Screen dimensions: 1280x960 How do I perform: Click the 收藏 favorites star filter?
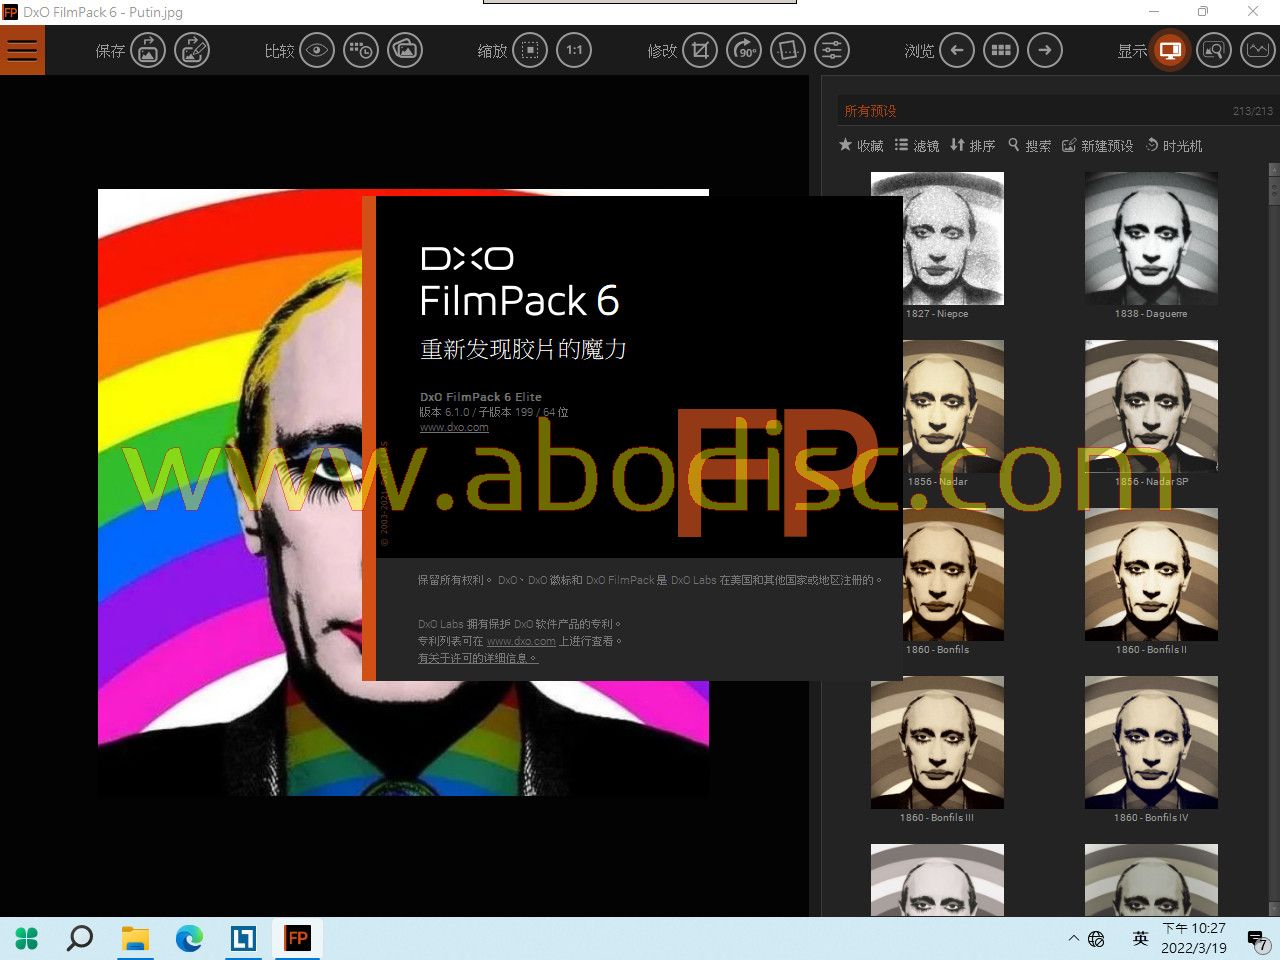coord(861,146)
